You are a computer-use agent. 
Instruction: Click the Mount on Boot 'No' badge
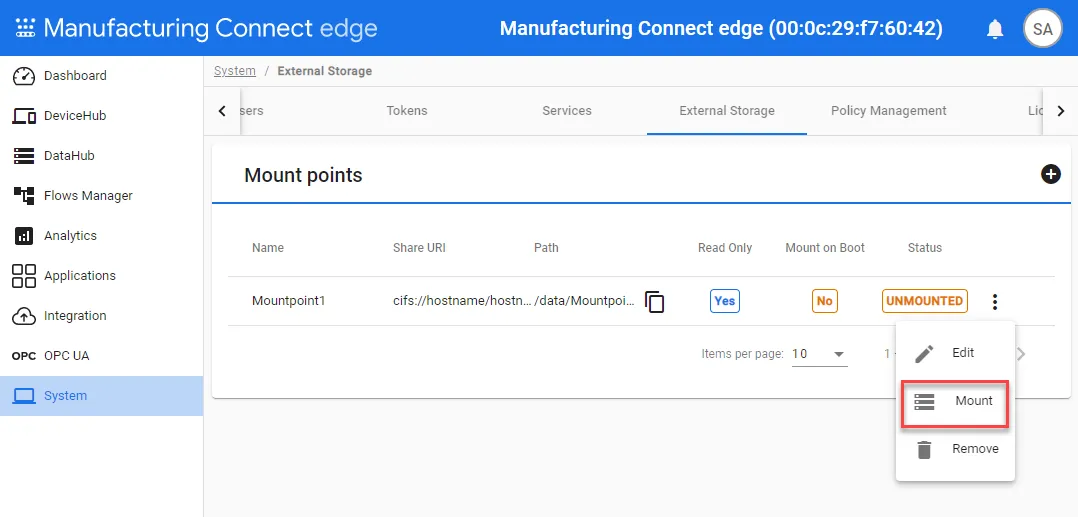tap(824, 301)
